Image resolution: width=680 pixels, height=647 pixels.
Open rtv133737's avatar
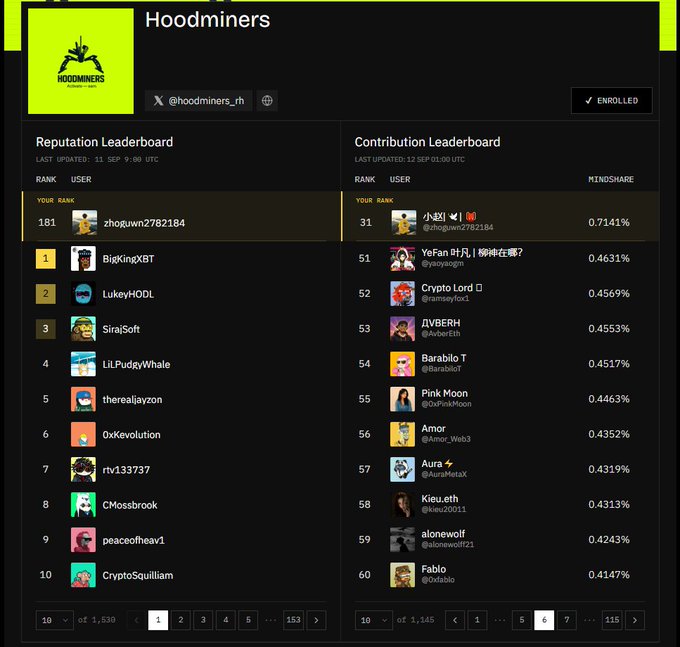[x=83, y=470]
